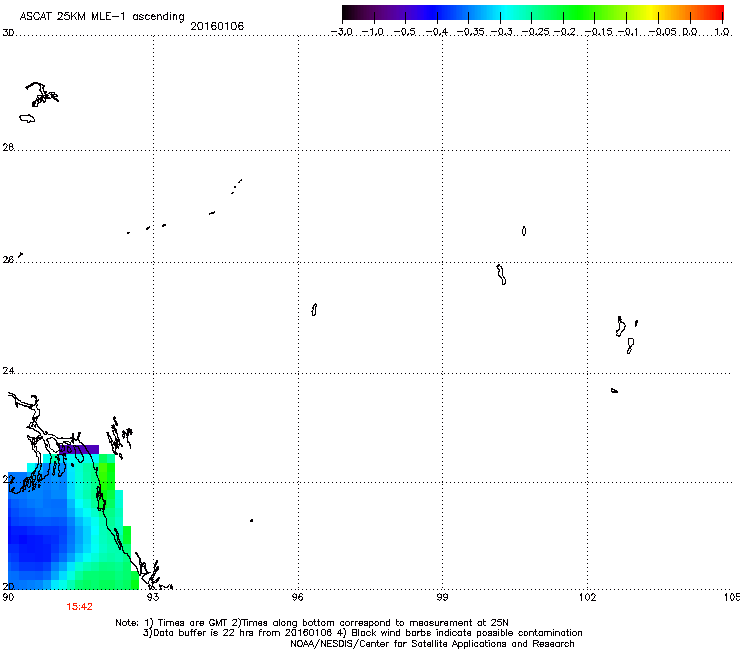Click the small lake outline near 96.3E 25N
This screenshot has width=740, height=650.
click(314, 310)
